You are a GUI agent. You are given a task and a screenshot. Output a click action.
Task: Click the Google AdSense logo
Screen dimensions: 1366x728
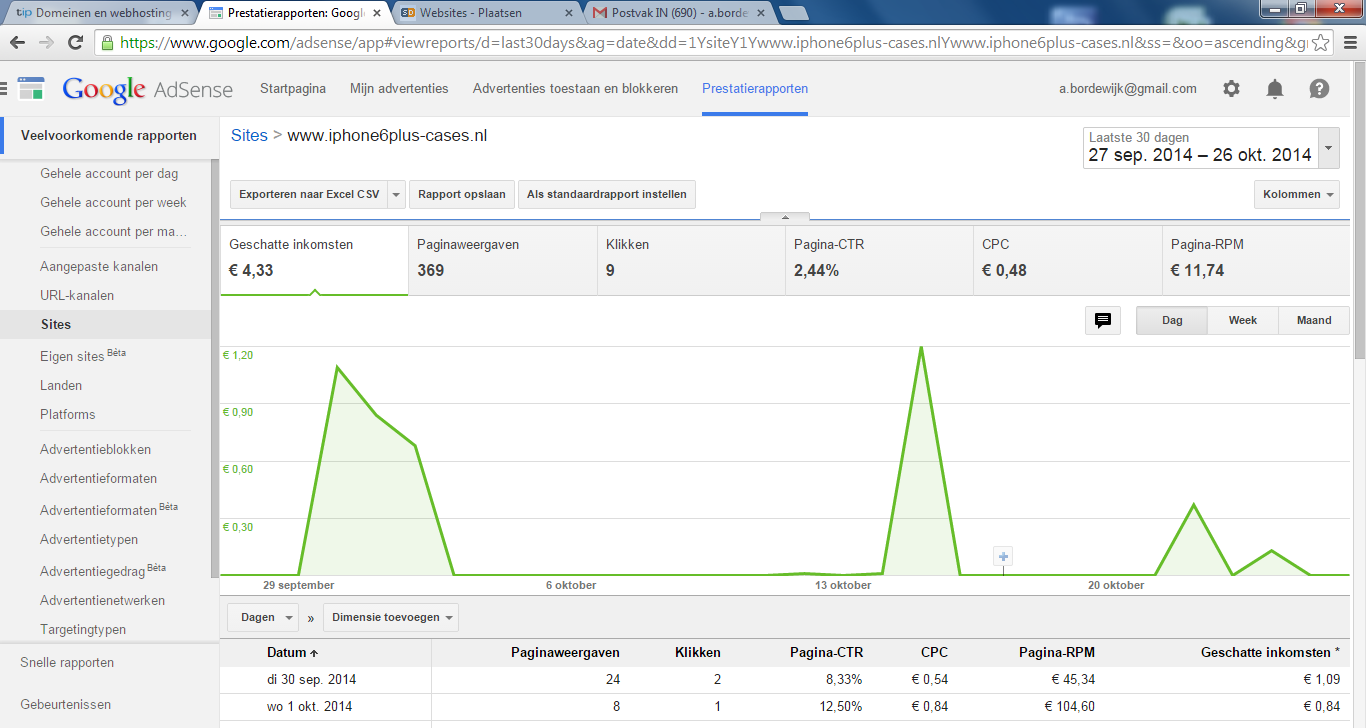(148, 89)
